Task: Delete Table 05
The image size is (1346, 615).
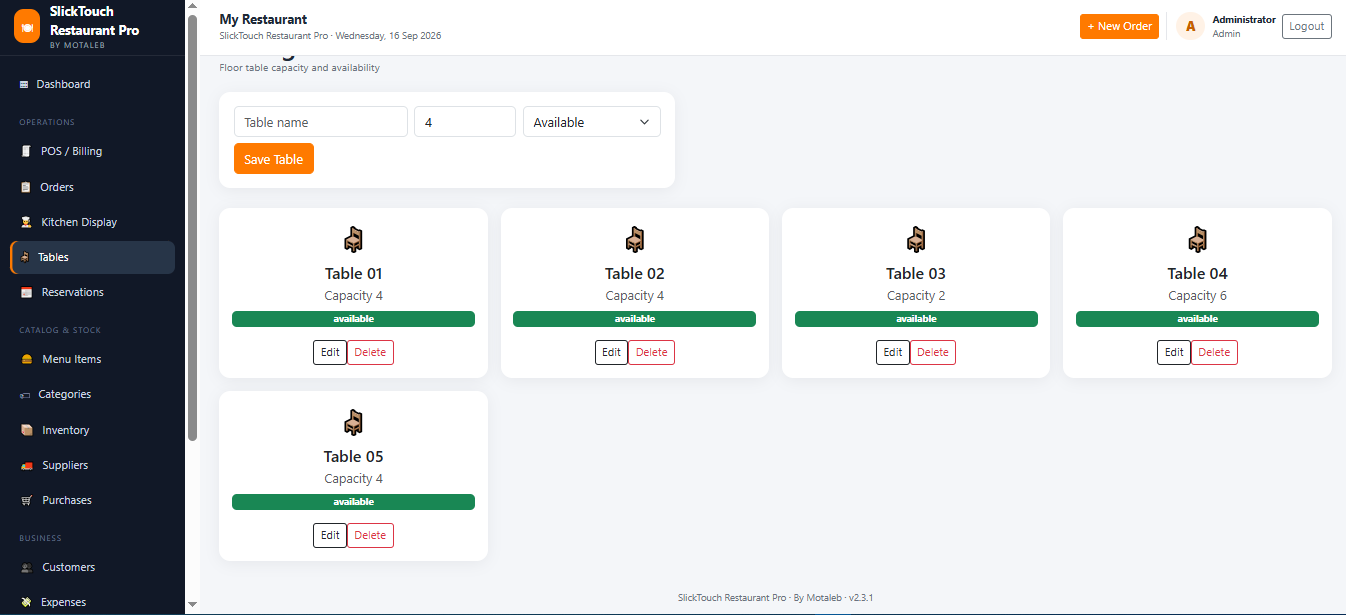Action: [x=370, y=535]
